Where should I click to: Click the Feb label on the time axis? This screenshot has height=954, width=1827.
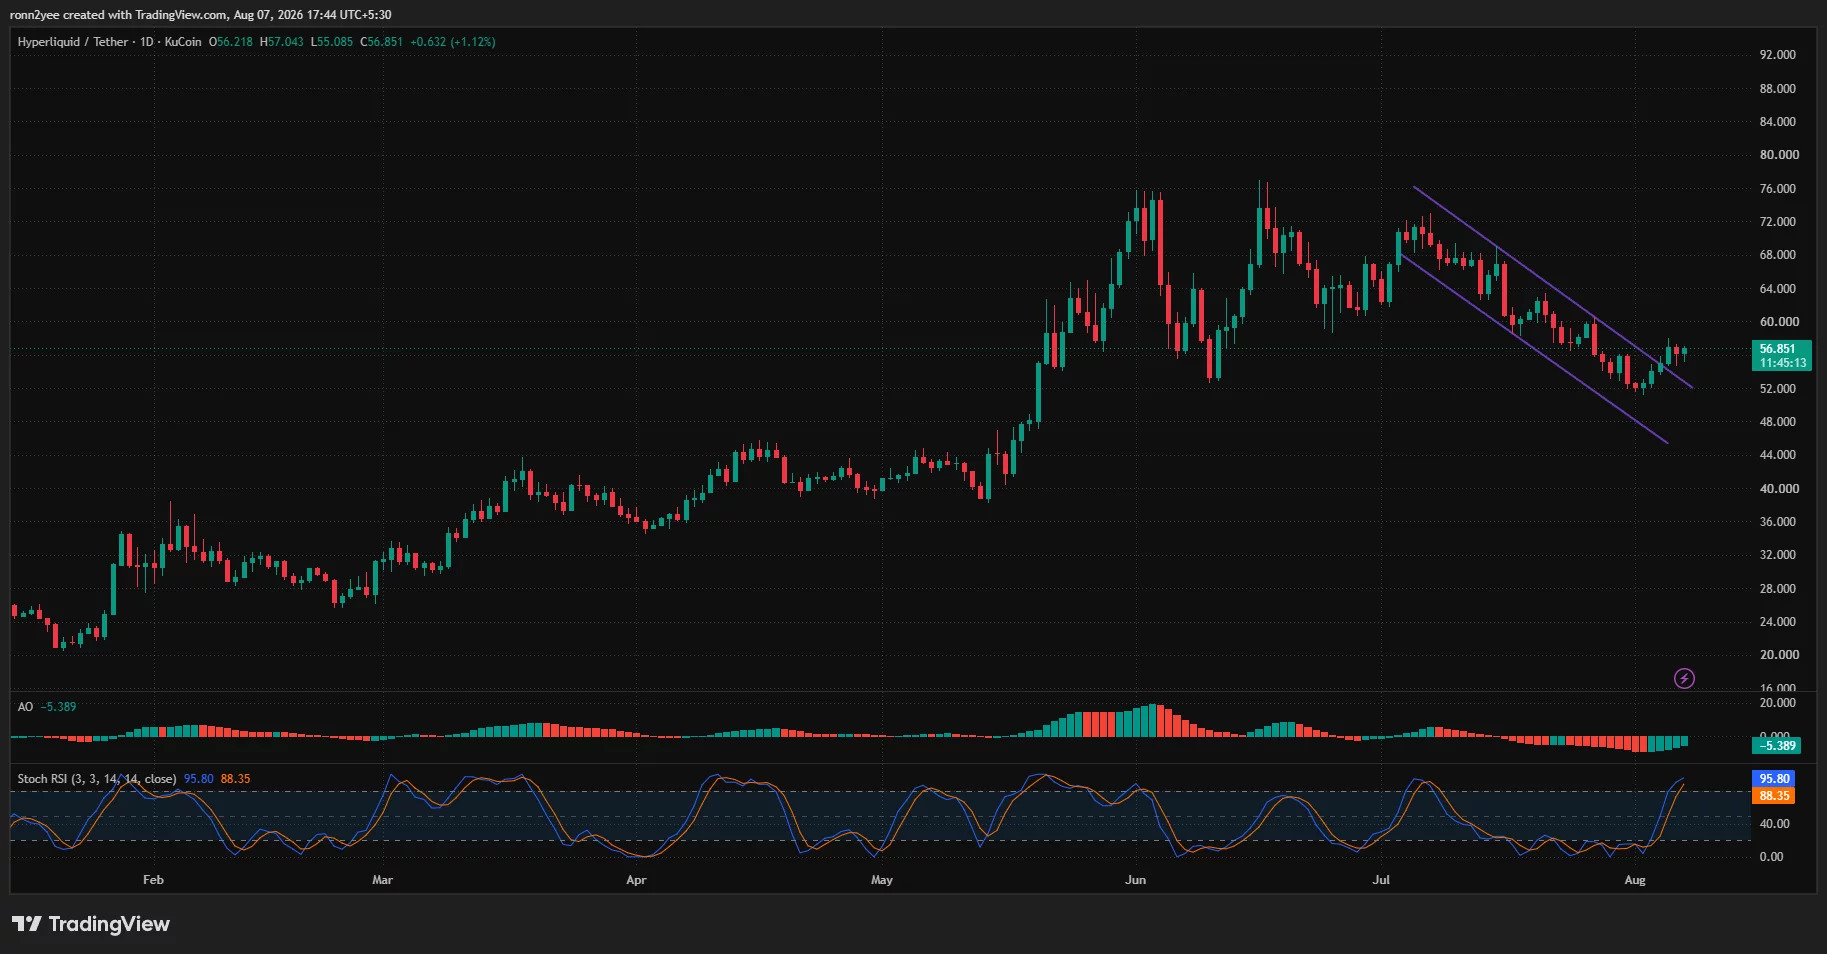(x=153, y=880)
